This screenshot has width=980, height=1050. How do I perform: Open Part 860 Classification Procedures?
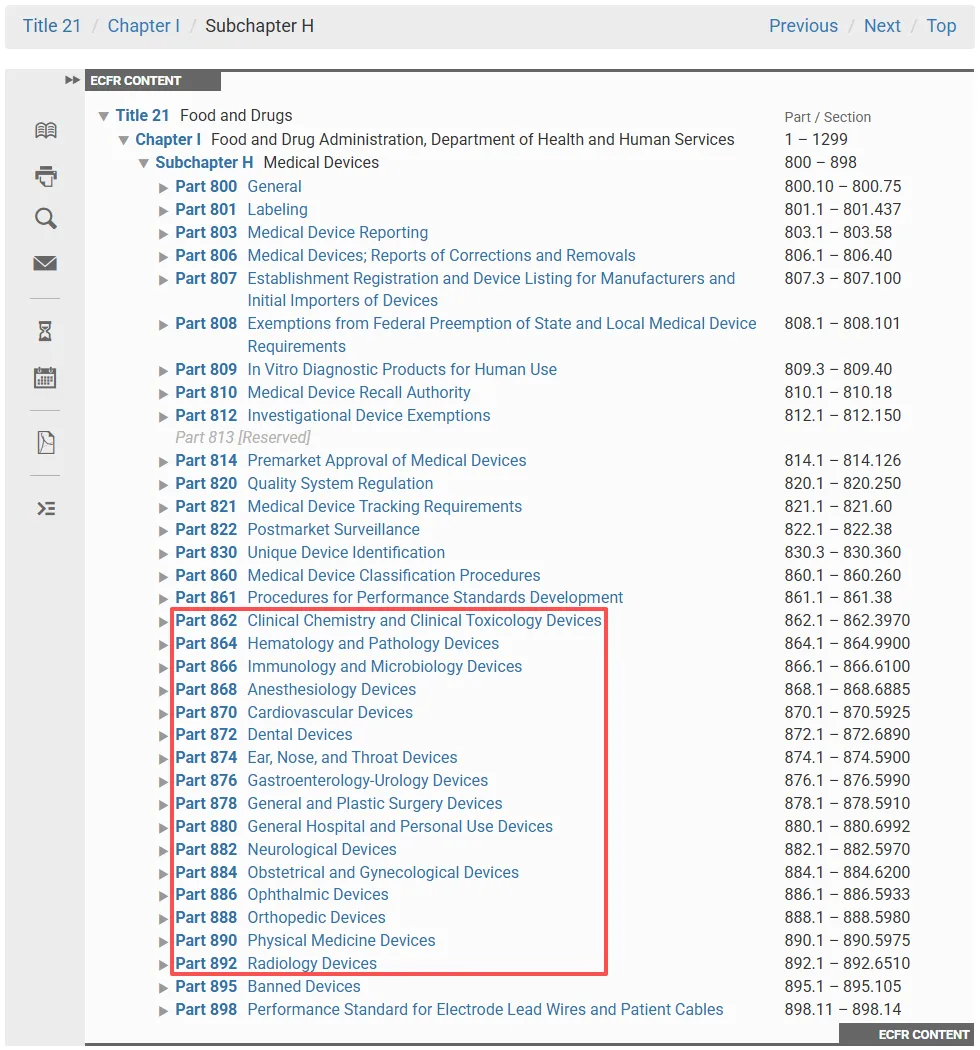pos(358,575)
